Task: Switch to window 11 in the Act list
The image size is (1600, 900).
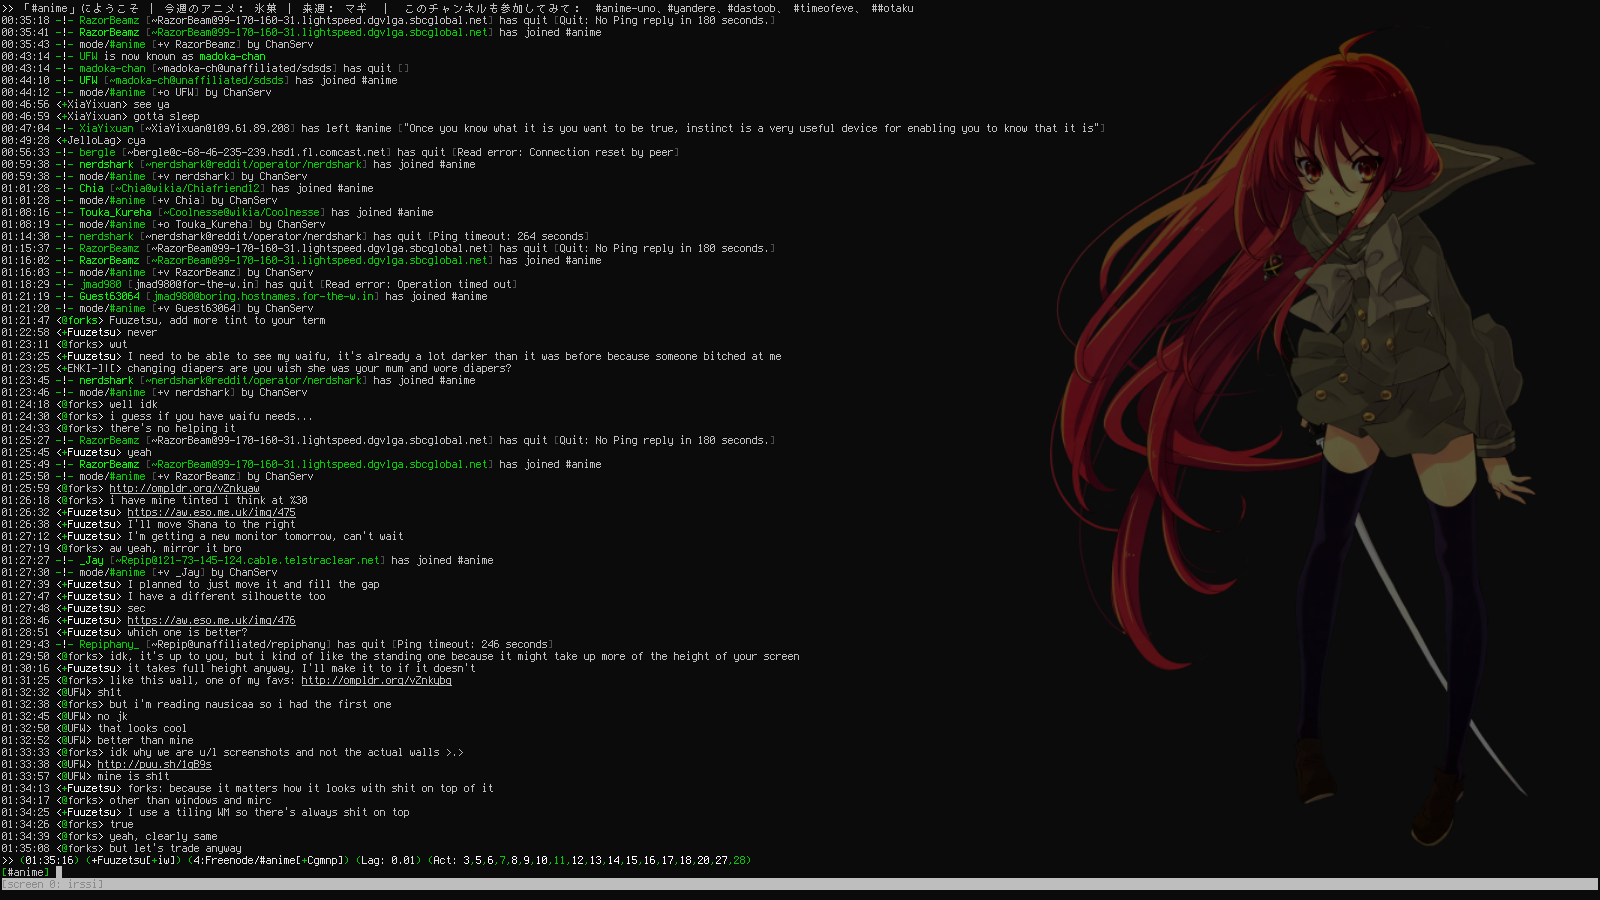Action: tap(559, 861)
